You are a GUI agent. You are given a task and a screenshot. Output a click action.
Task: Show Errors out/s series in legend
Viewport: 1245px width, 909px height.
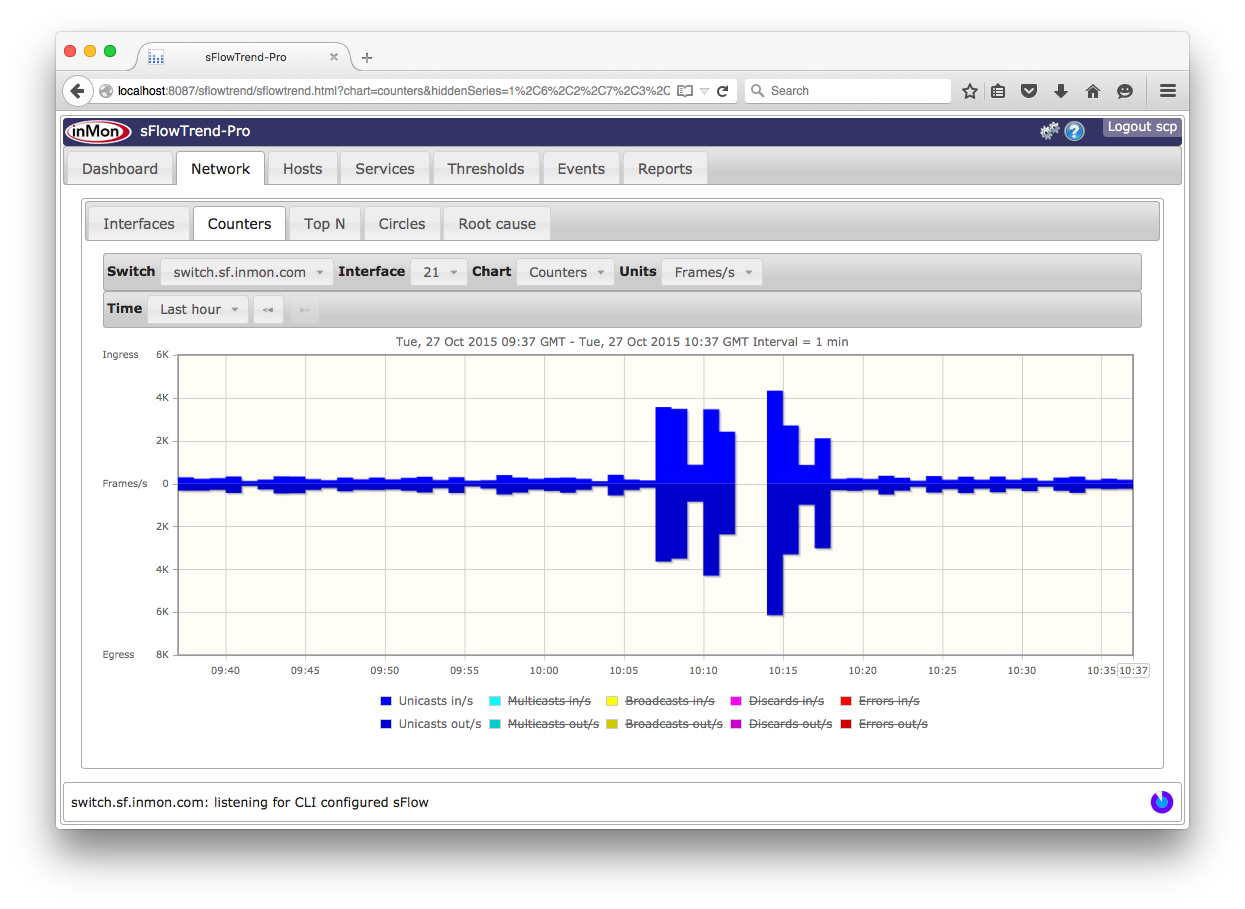tap(893, 724)
